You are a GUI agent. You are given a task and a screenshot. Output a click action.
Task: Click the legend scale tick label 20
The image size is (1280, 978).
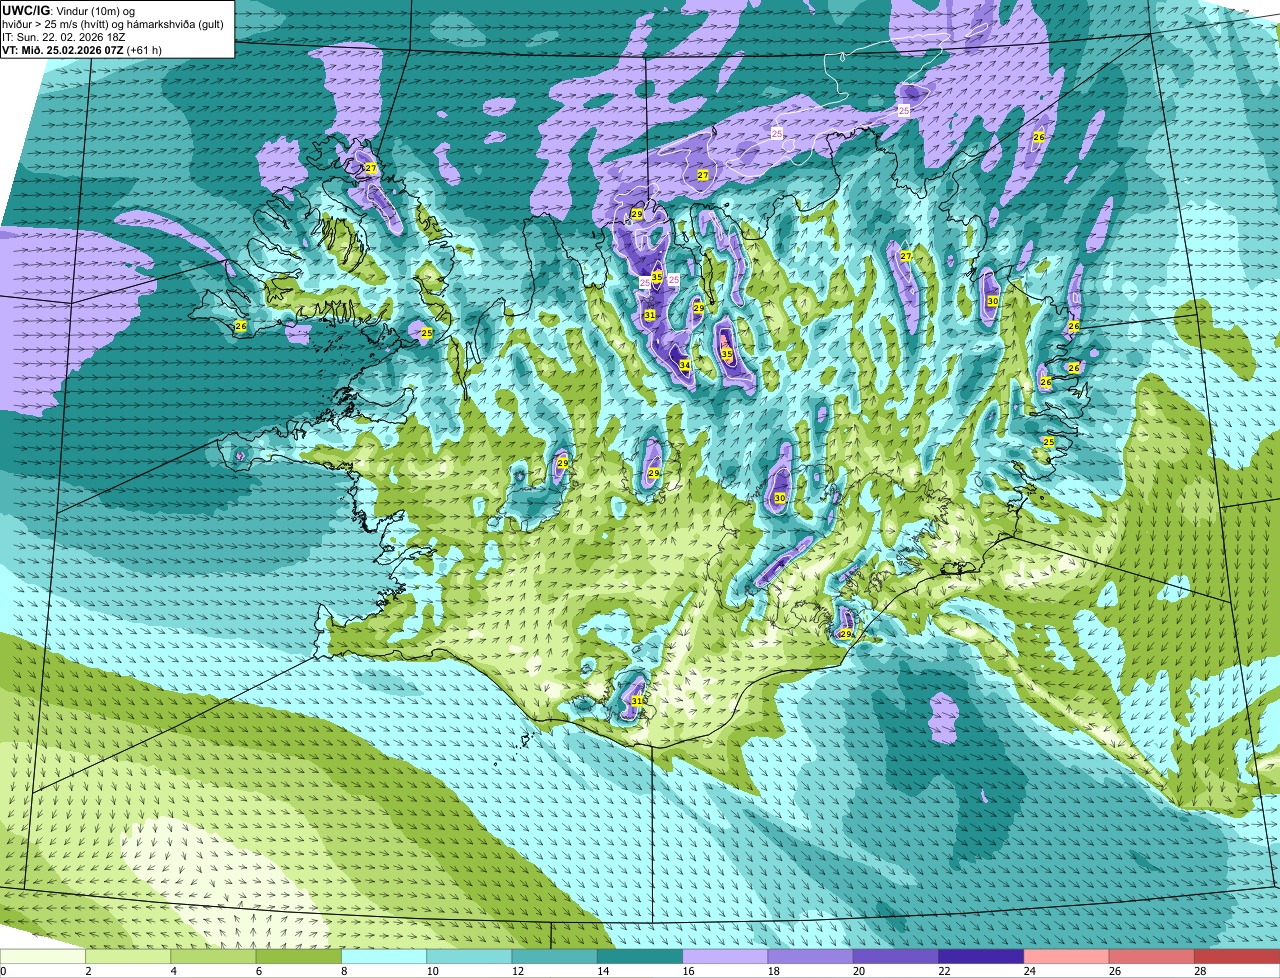858,971
